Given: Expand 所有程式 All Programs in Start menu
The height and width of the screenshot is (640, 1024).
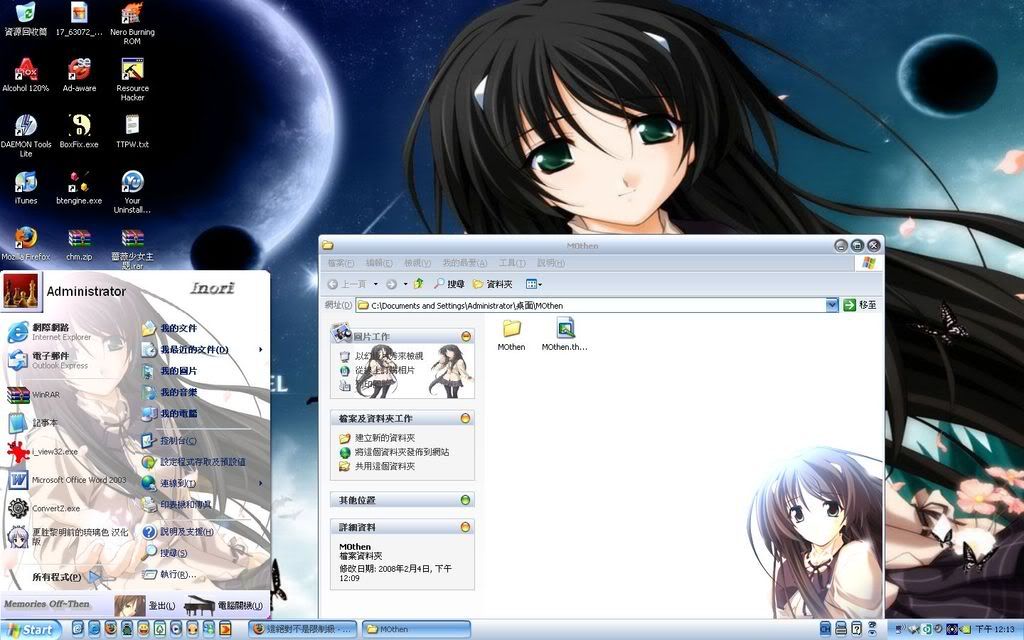Looking at the screenshot, I should (x=67, y=577).
